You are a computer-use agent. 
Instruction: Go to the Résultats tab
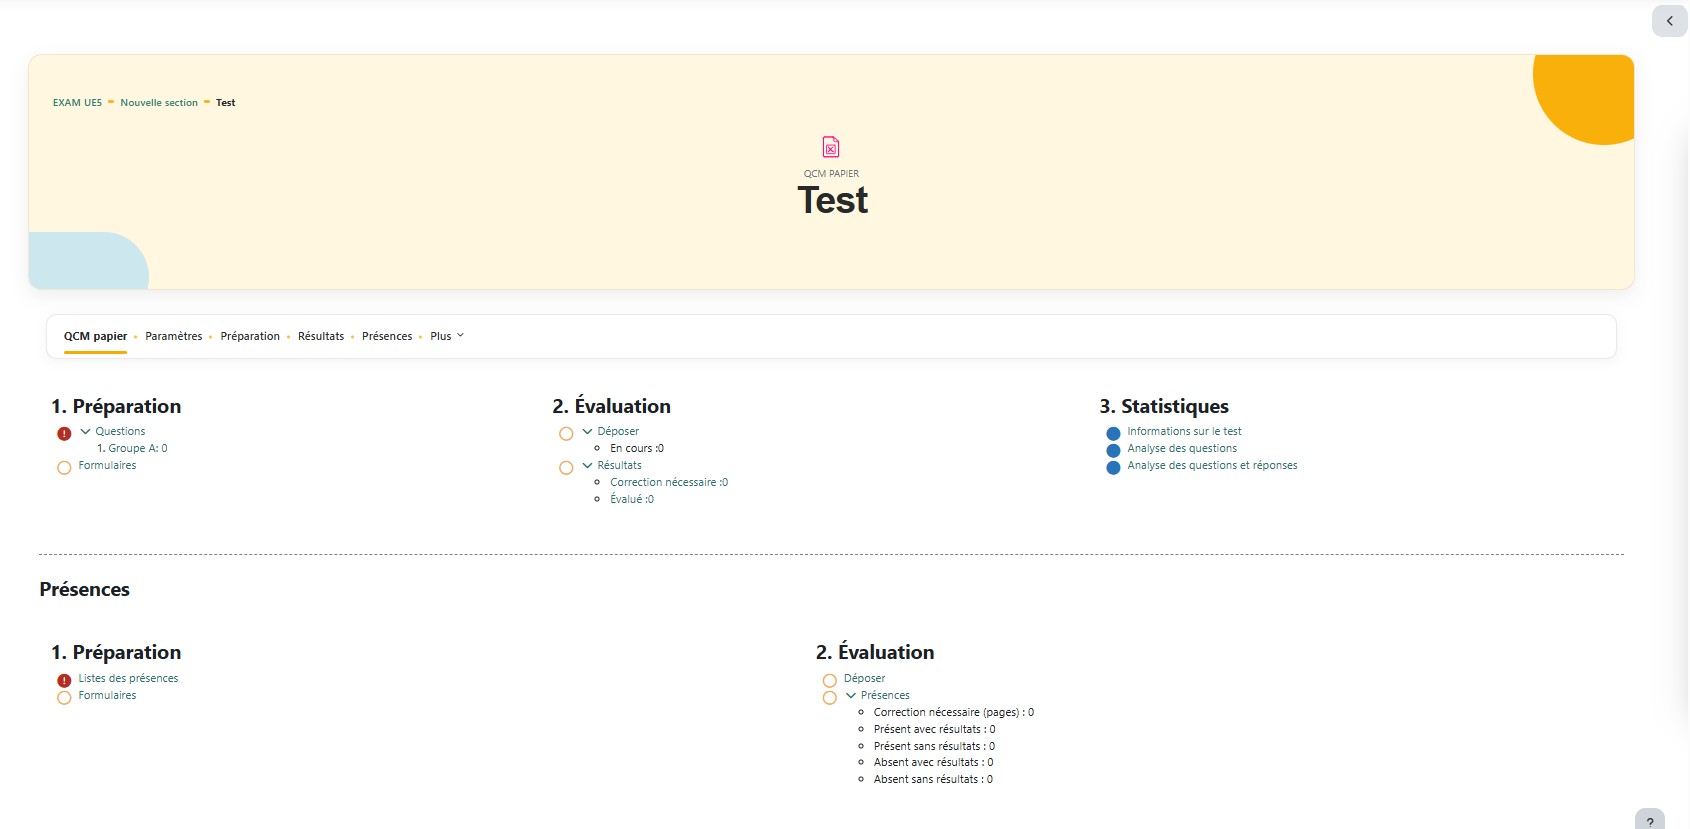321,336
